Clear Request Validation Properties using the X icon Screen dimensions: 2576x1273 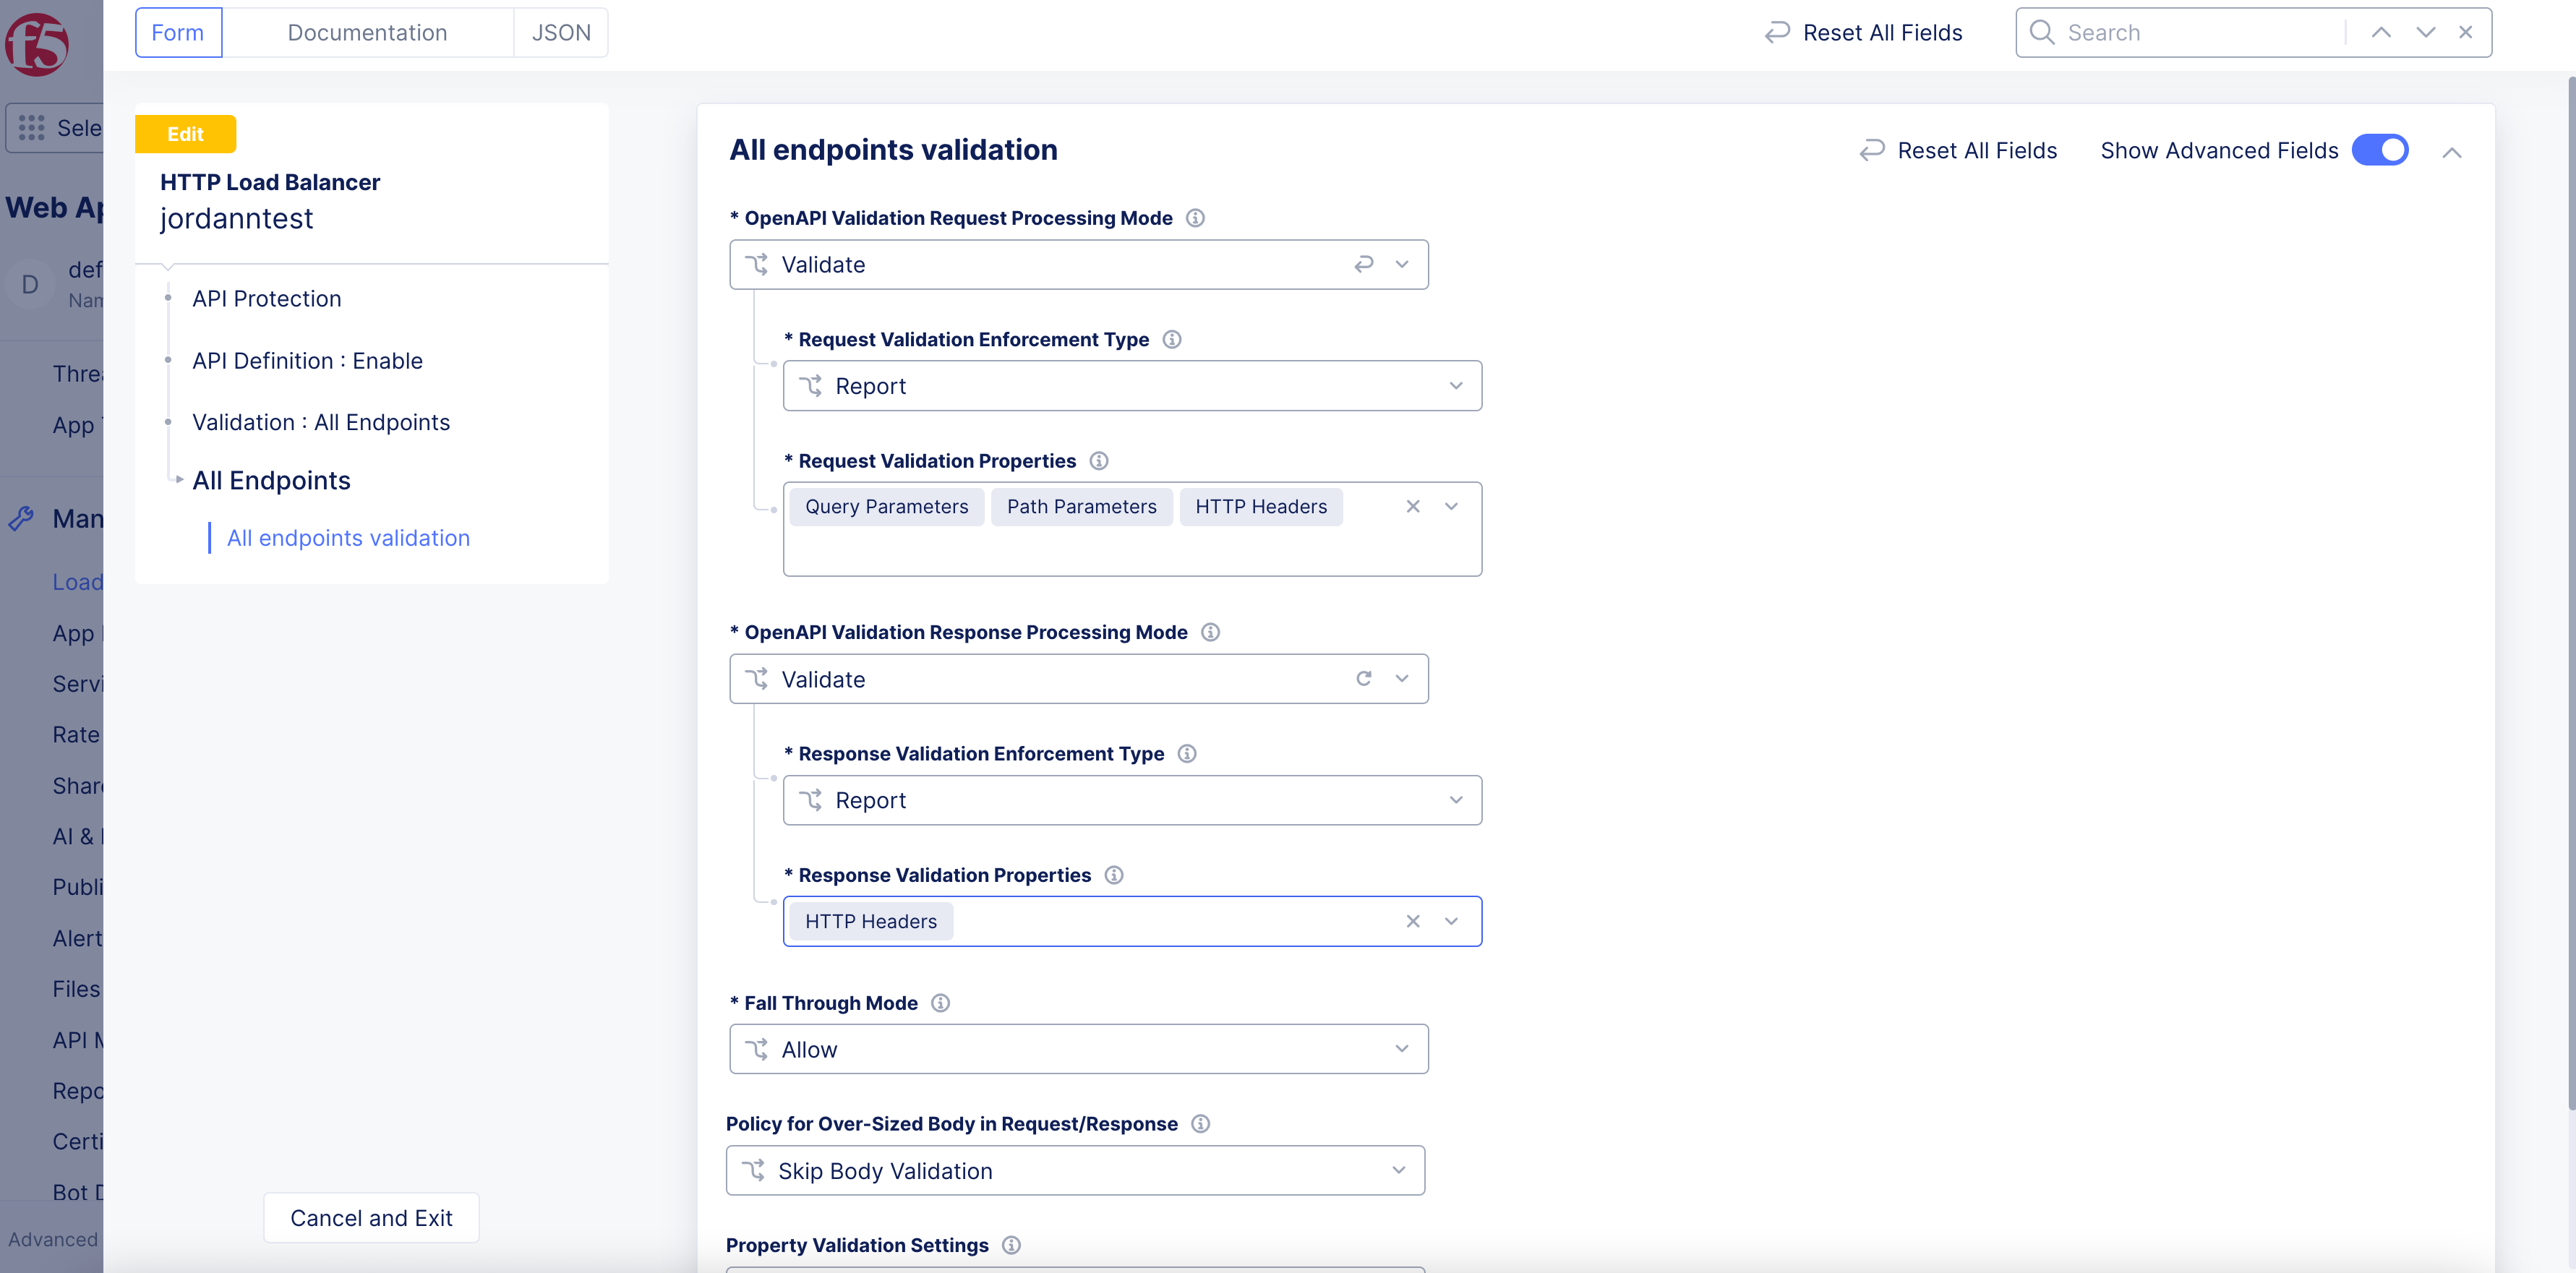pos(1413,506)
